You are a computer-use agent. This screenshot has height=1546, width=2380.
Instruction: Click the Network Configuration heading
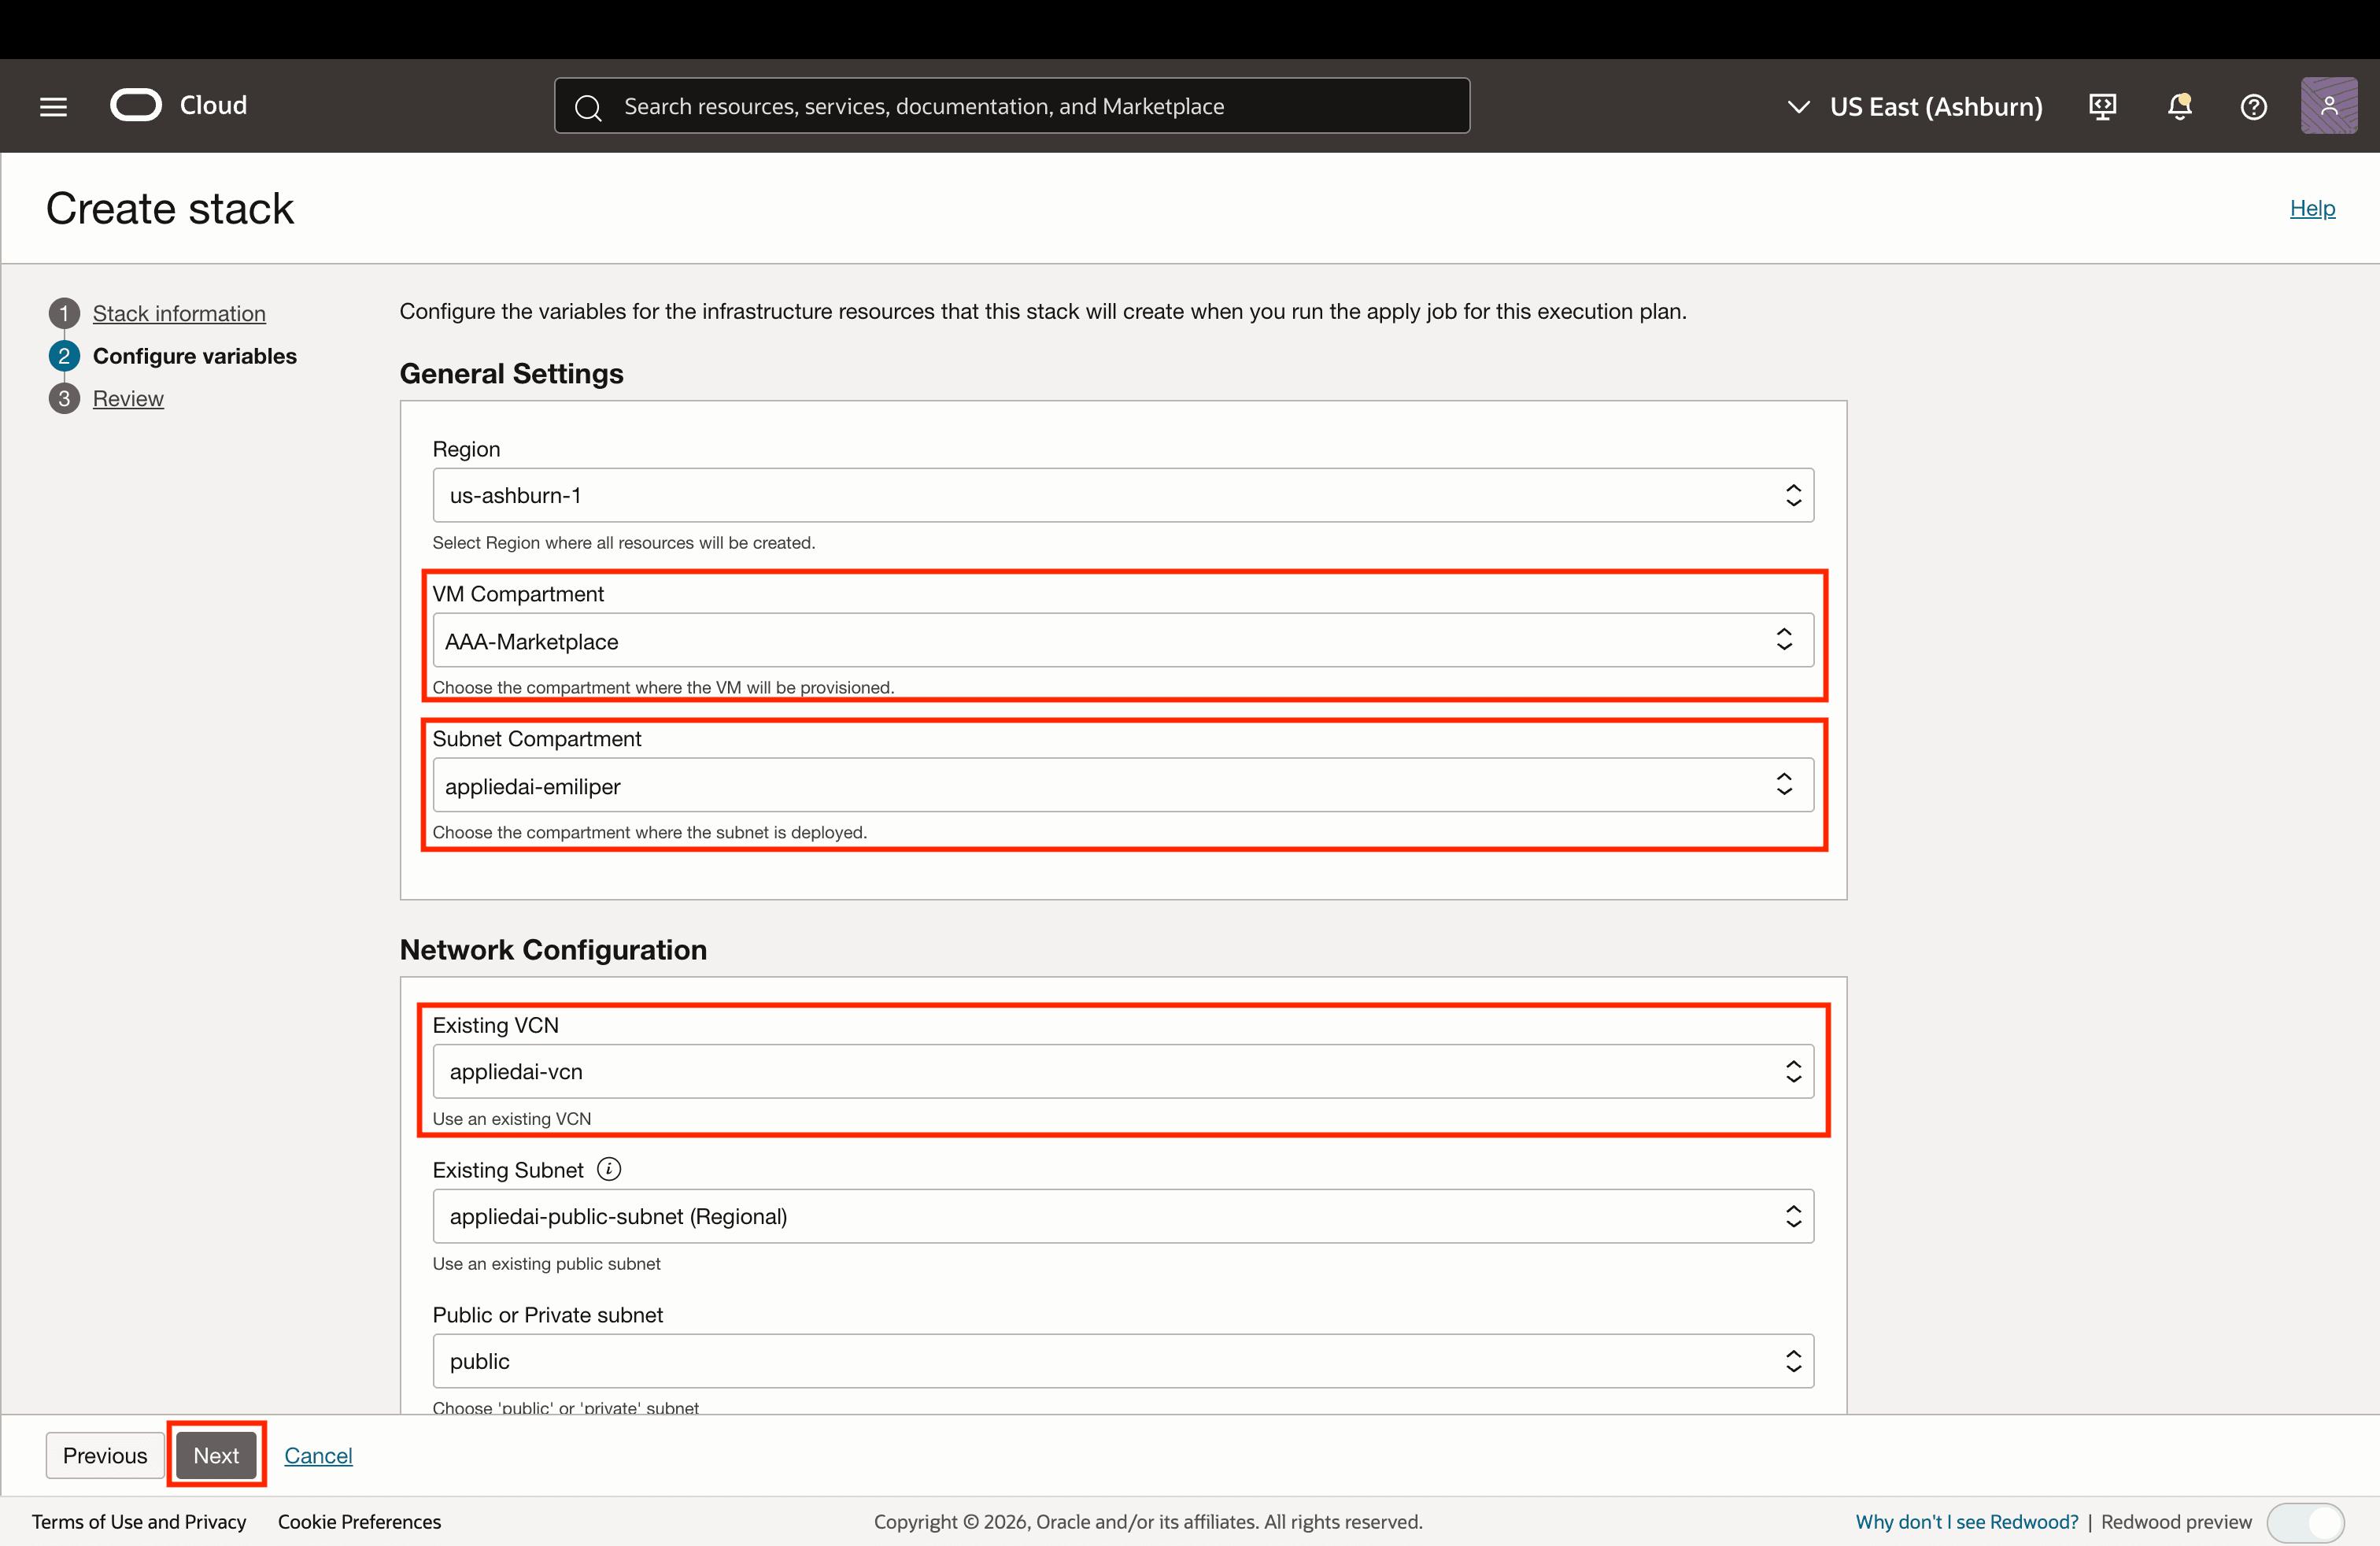[x=553, y=949]
